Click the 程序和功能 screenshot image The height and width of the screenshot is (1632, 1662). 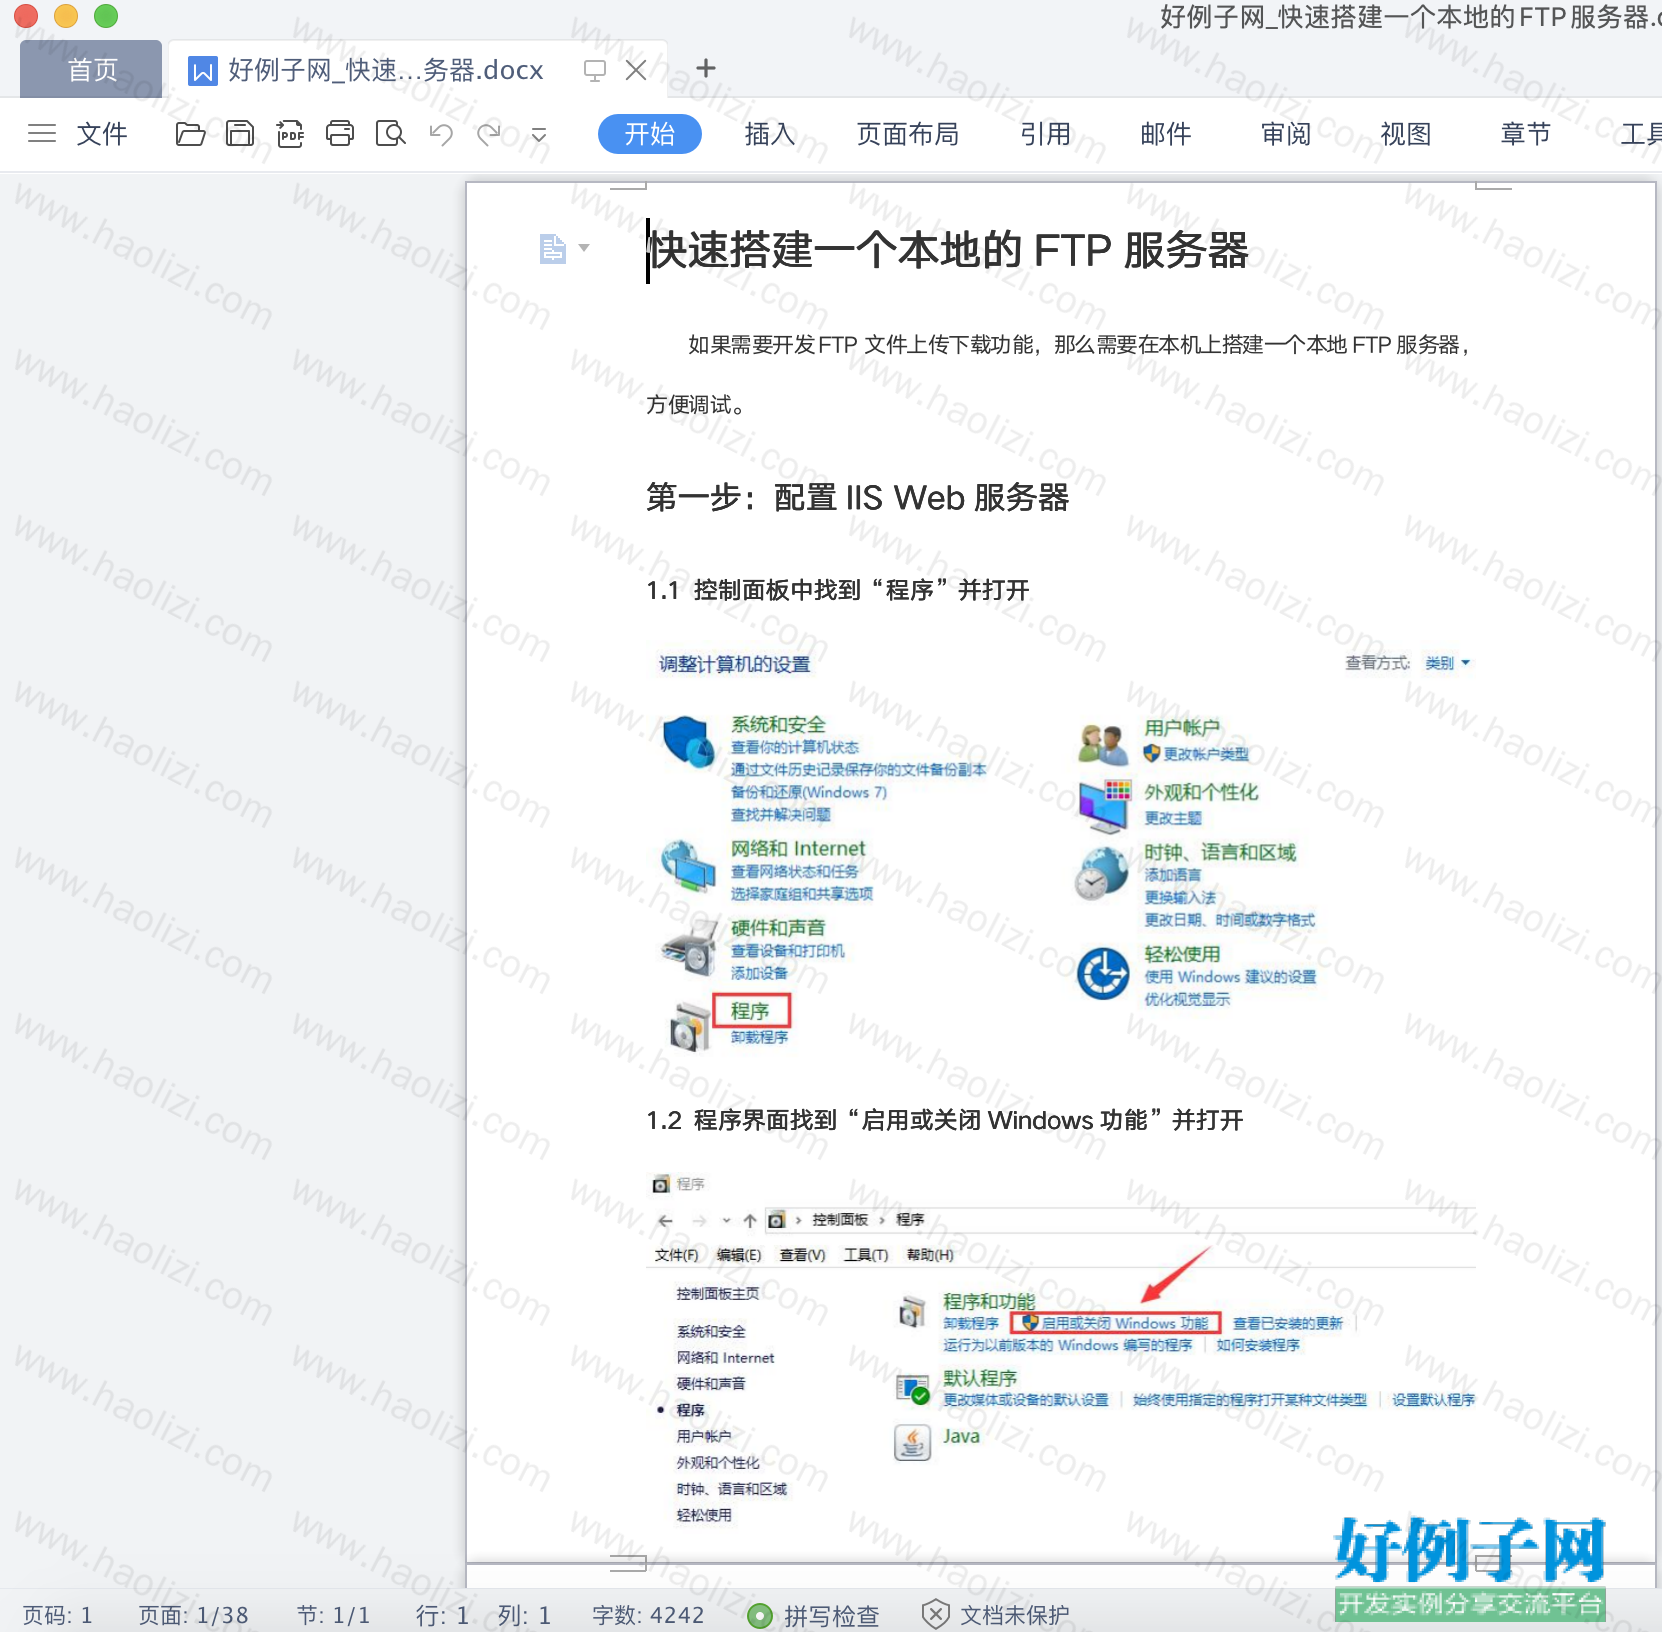[x=1062, y=1350]
